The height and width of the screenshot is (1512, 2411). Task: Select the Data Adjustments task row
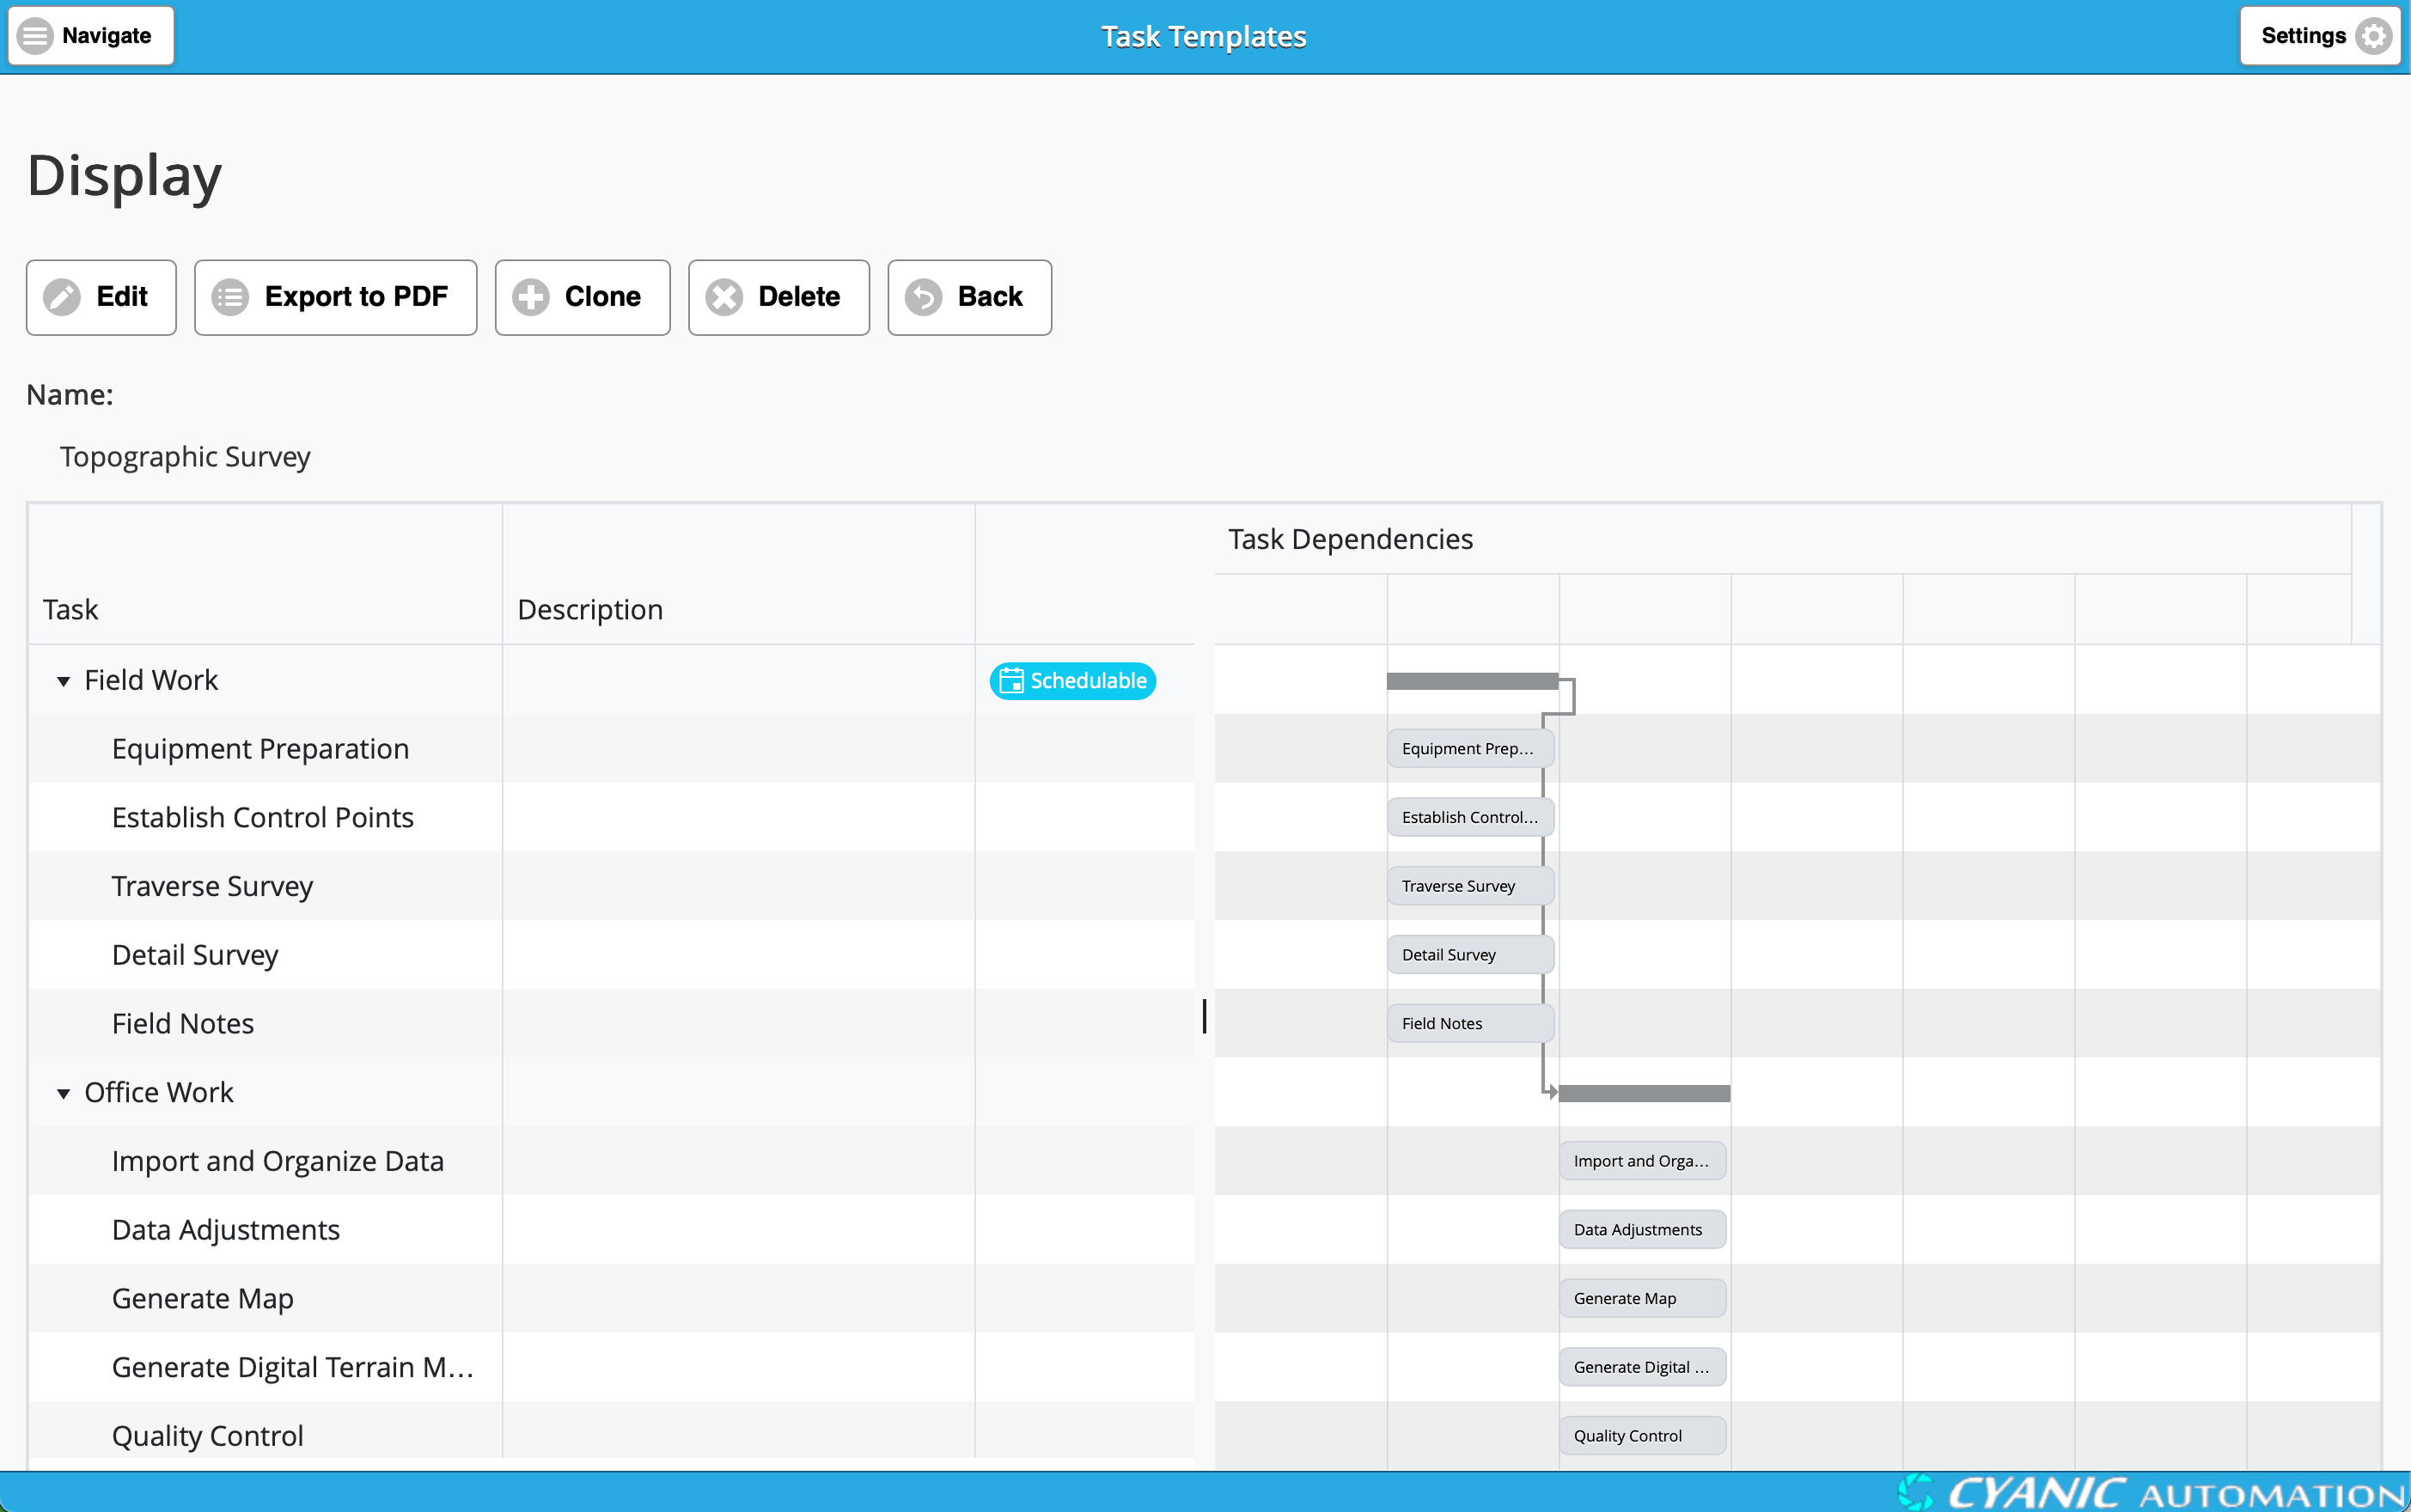point(611,1229)
